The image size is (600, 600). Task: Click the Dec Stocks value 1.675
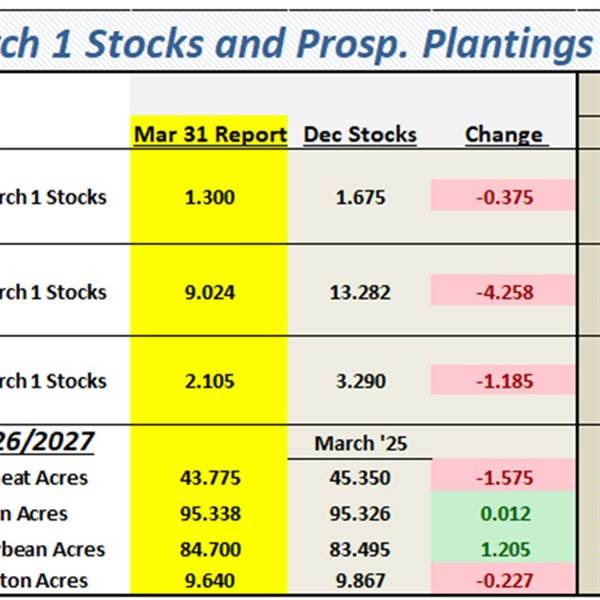coord(360,197)
